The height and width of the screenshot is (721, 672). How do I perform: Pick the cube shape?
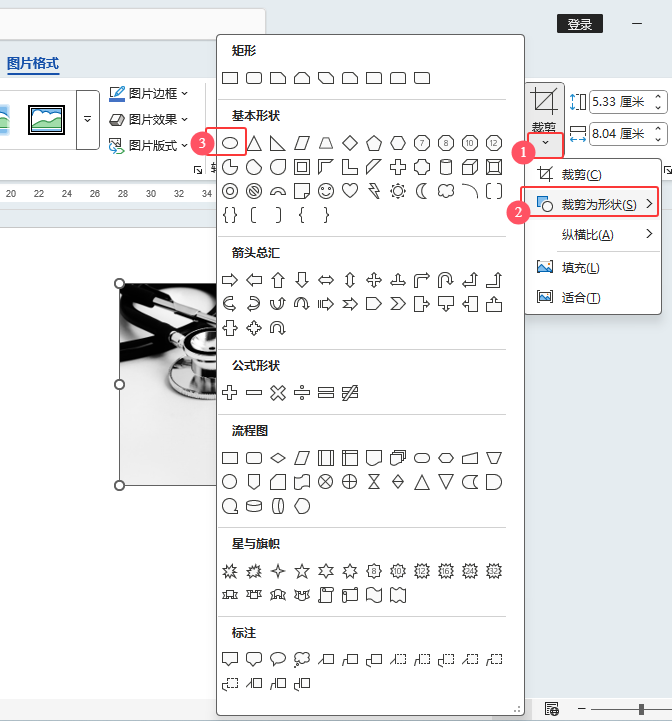[470, 167]
